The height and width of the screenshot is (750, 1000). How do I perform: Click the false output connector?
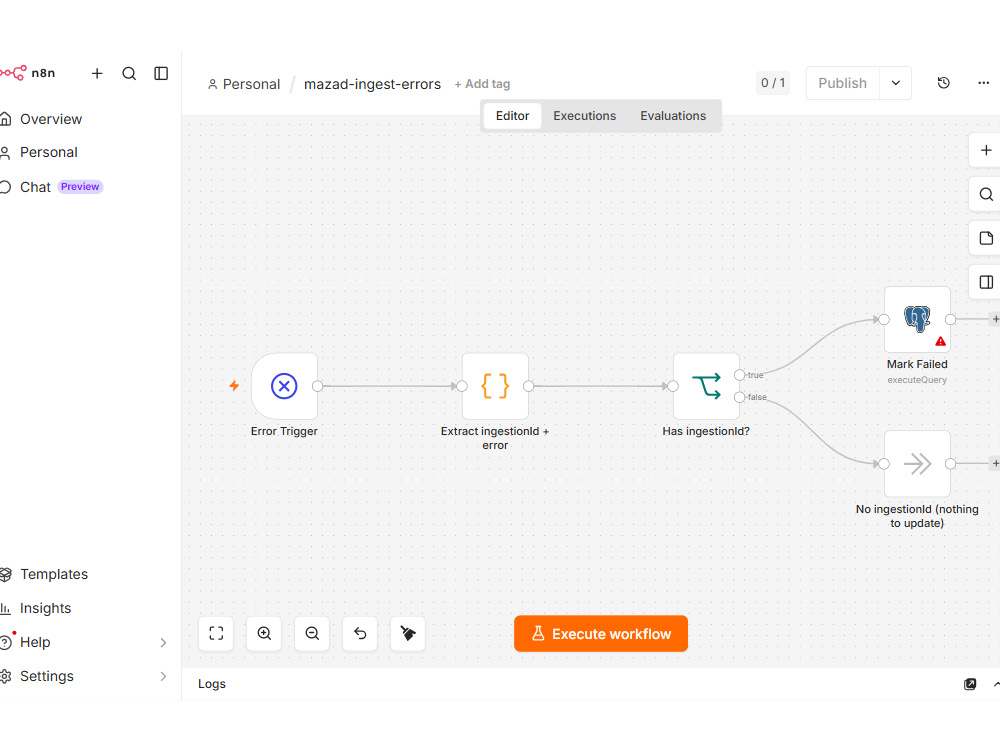pyautogui.click(x=739, y=397)
